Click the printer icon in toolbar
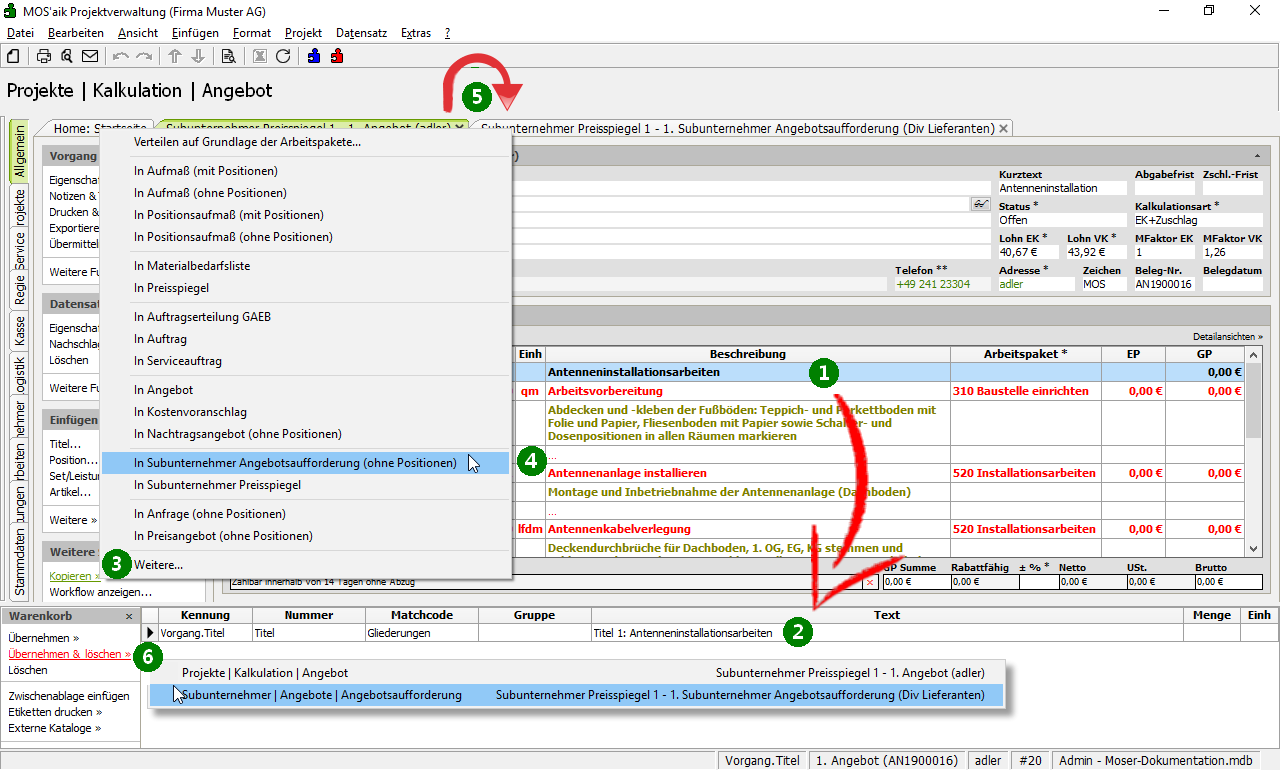This screenshot has height=770, width=1280. tap(44, 56)
